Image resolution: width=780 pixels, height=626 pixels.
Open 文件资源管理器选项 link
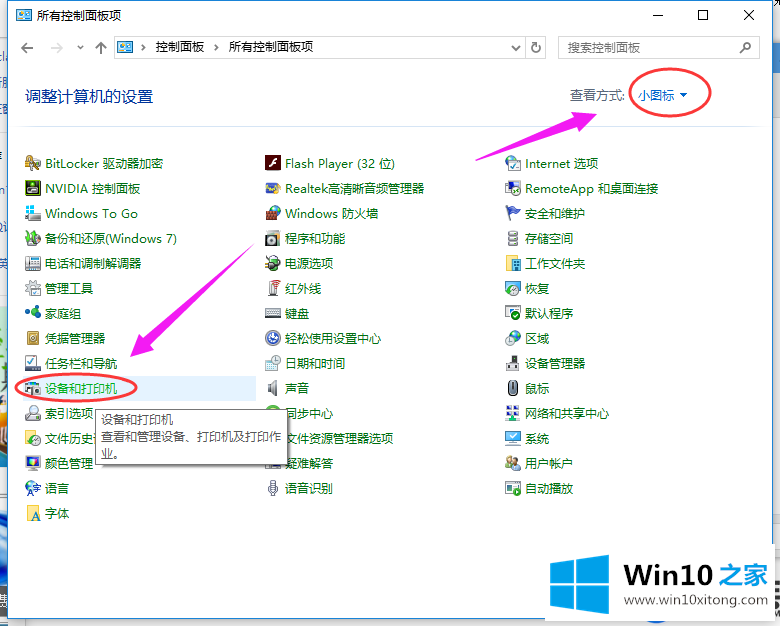click(x=340, y=438)
